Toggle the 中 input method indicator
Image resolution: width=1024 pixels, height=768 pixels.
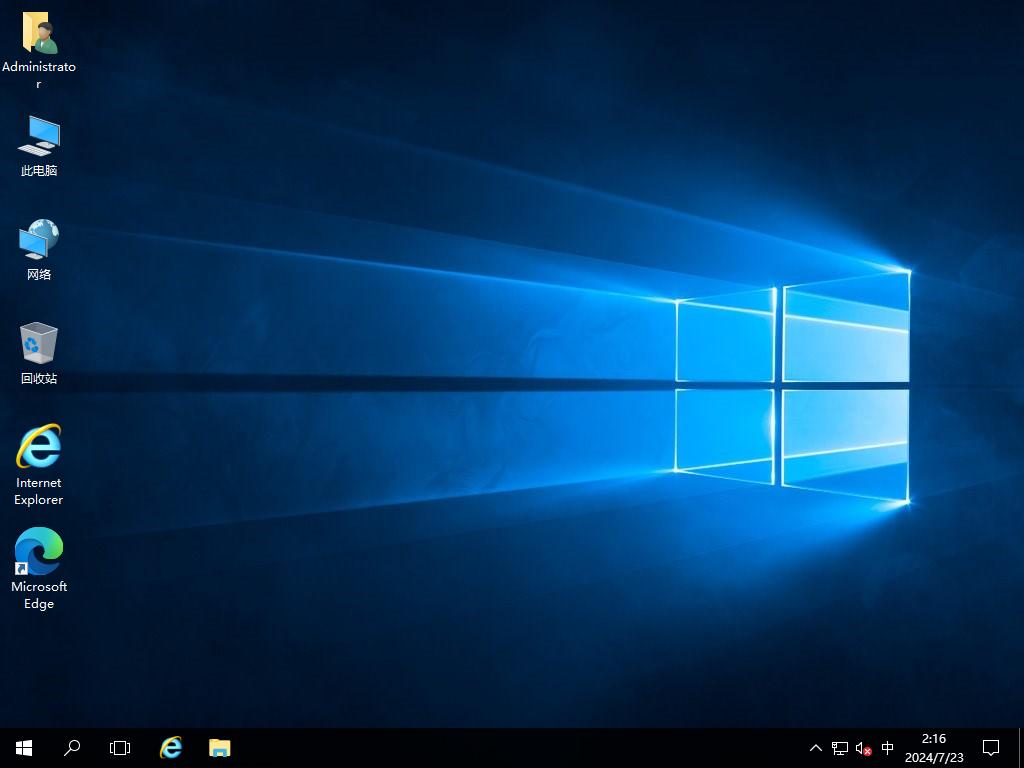click(x=887, y=748)
